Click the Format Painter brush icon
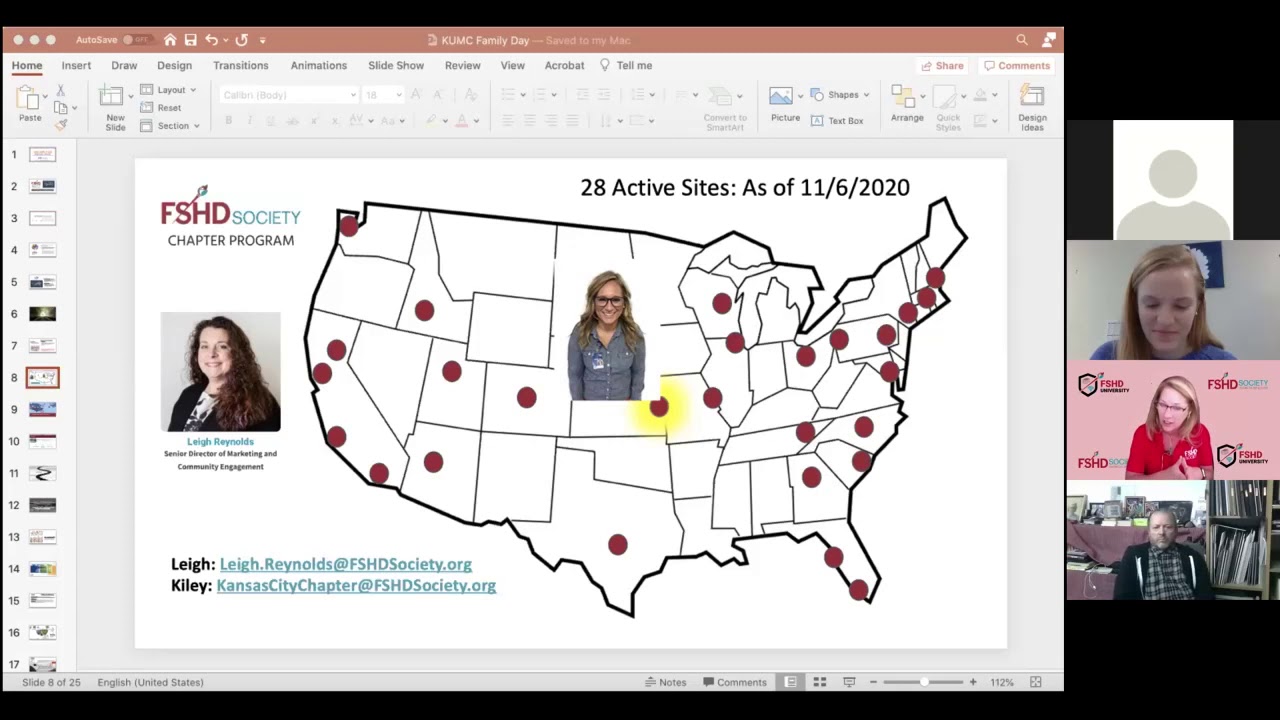Viewport: 1280px width, 720px height. coord(60,125)
